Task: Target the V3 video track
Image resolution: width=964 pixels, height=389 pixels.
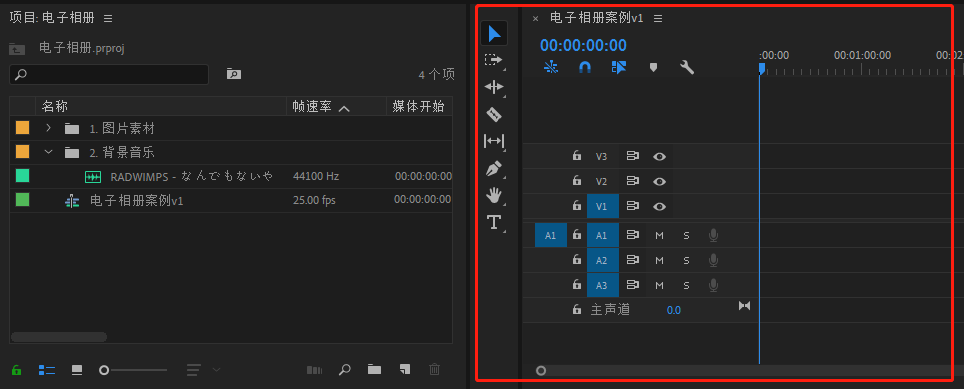Action: click(602, 156)
